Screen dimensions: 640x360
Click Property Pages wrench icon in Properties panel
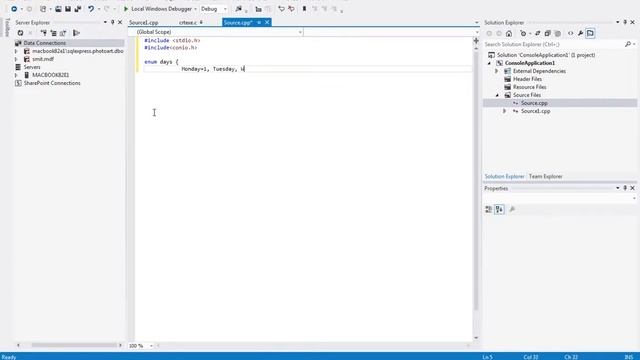click(512, 209)
